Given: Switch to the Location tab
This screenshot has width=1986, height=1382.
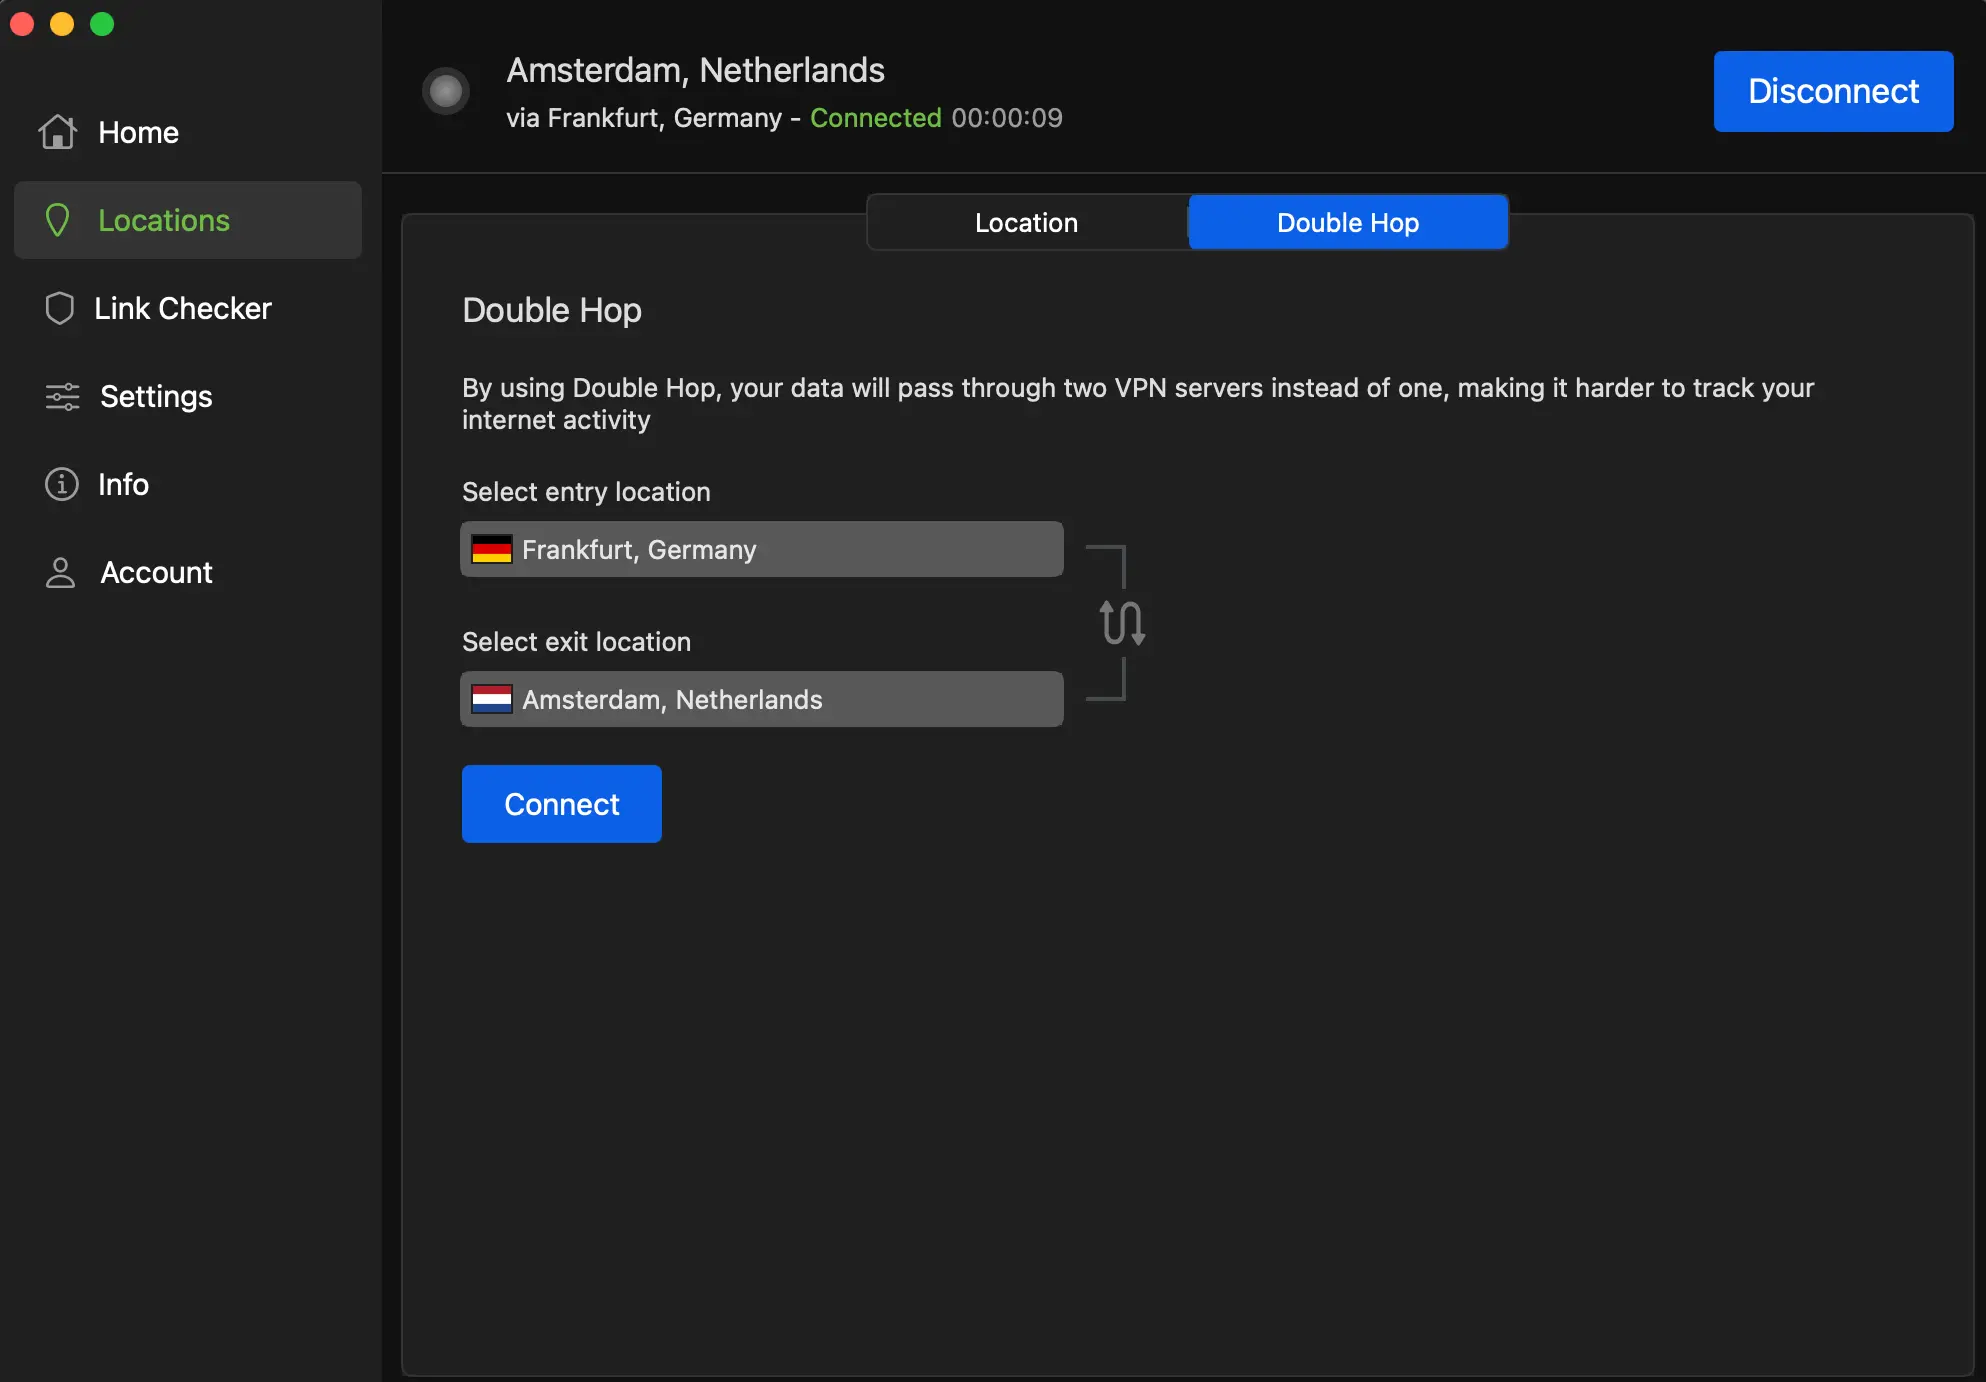Looking at the screenshot, I should click(x=1025, y=222).
